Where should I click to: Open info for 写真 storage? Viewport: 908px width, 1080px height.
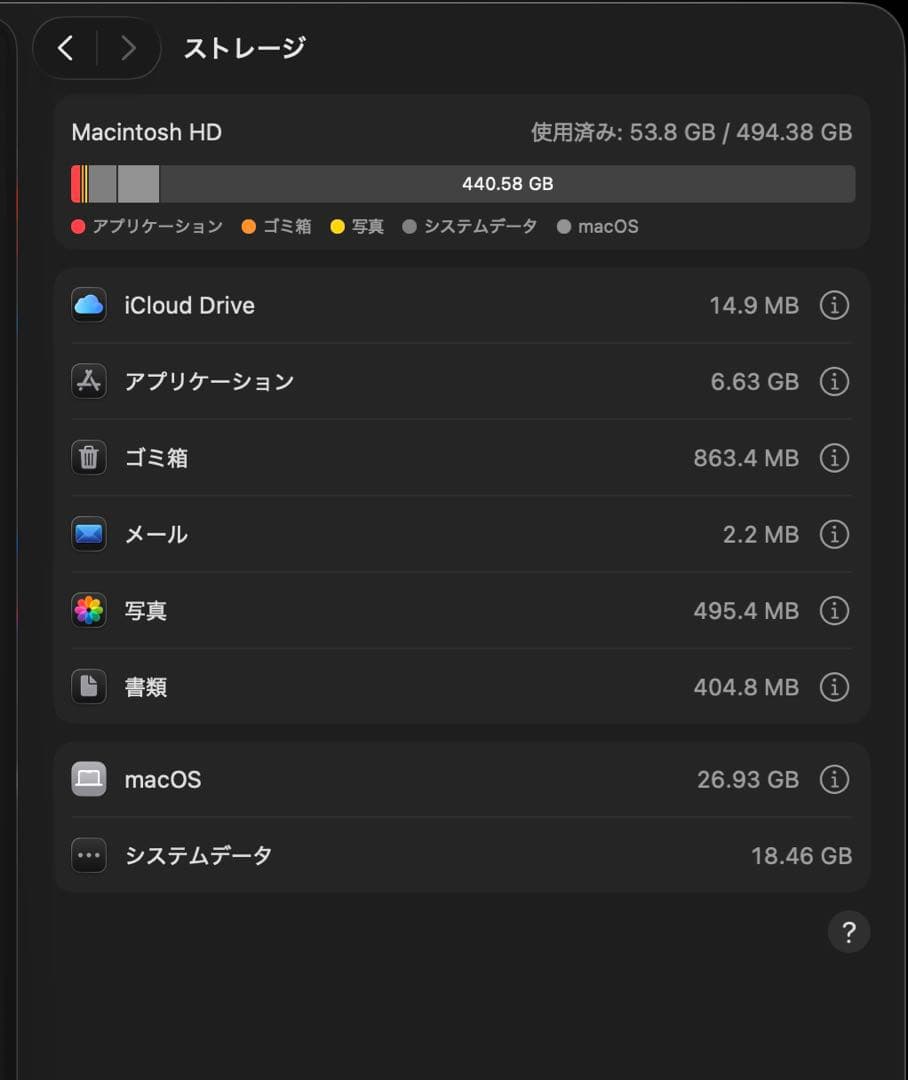[x=834, y=610]
